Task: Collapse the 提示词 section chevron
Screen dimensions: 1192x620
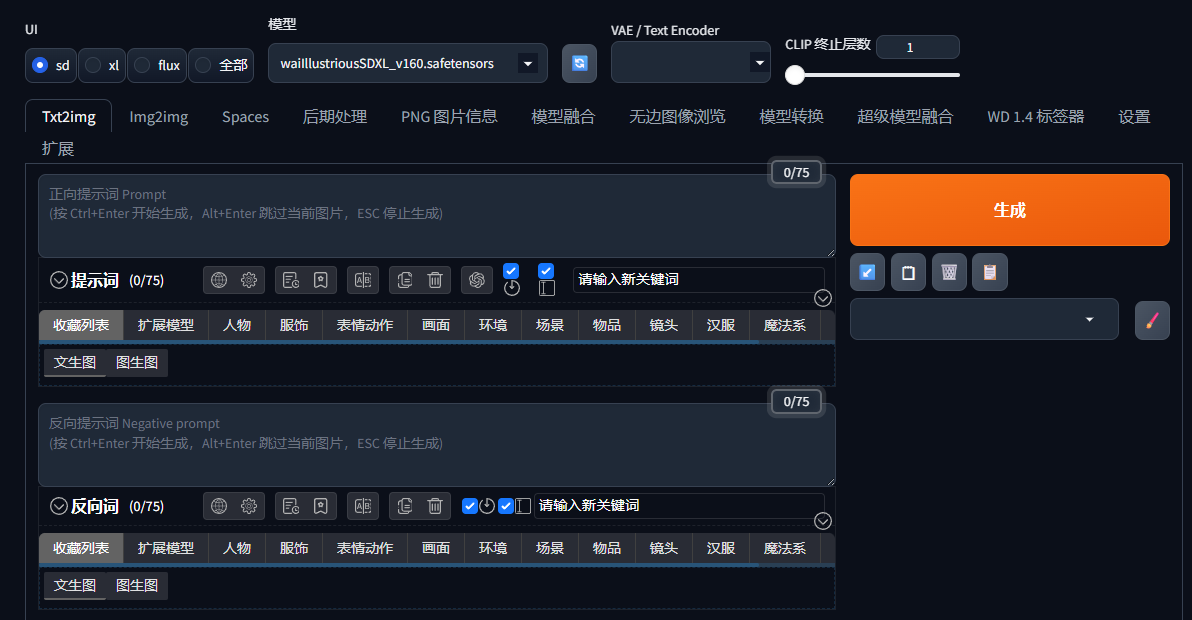Action: [x=59, y=281]
